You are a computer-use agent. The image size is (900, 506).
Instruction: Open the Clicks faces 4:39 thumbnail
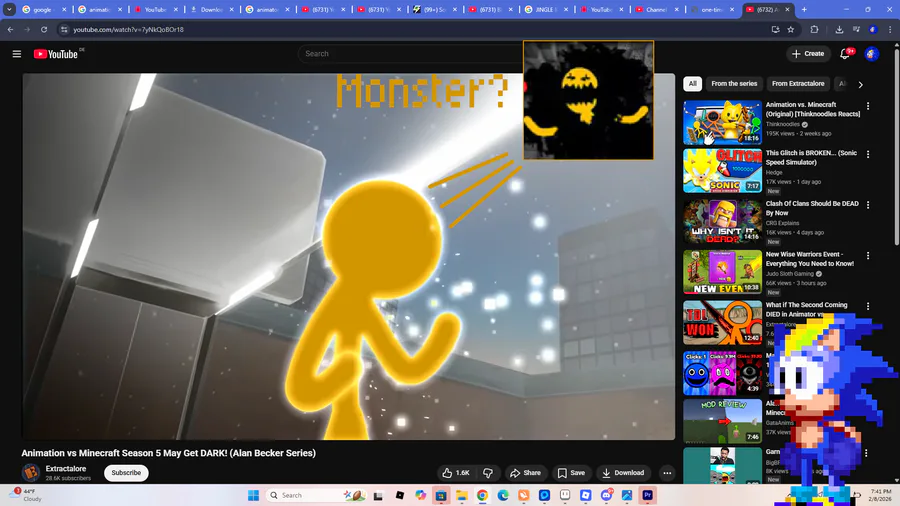722,373
